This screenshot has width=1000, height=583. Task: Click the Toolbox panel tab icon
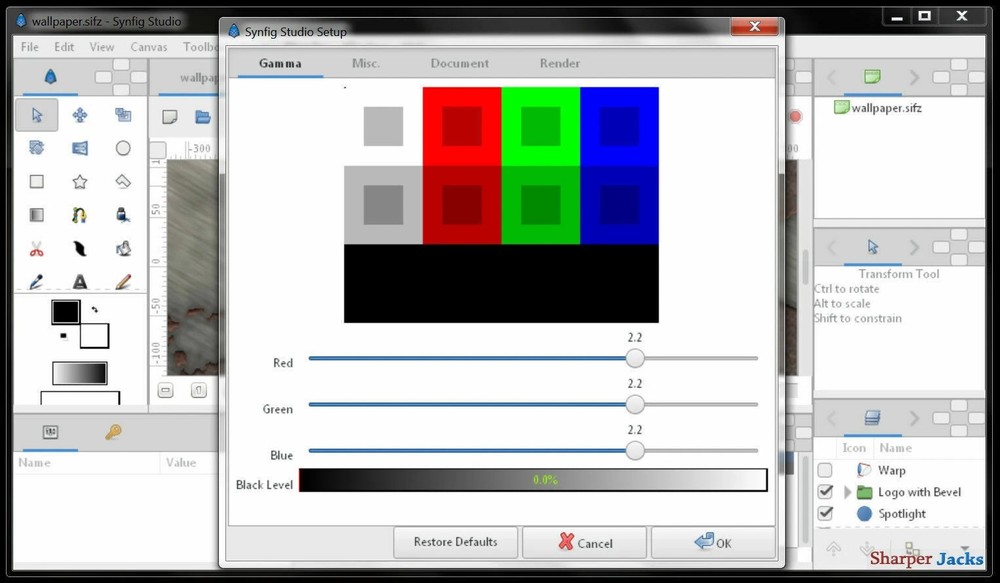pos(50,77)
